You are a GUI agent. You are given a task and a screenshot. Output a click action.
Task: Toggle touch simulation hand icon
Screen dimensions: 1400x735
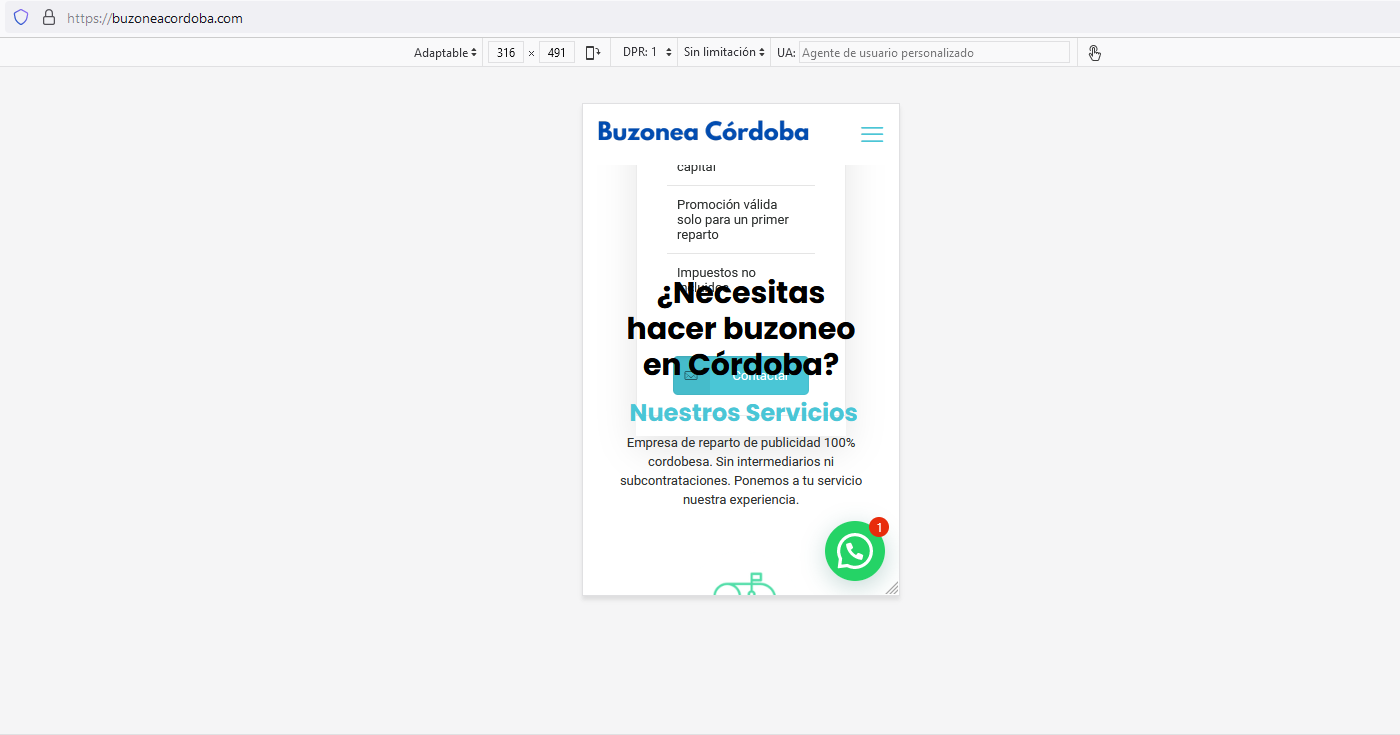(1095, 53)
